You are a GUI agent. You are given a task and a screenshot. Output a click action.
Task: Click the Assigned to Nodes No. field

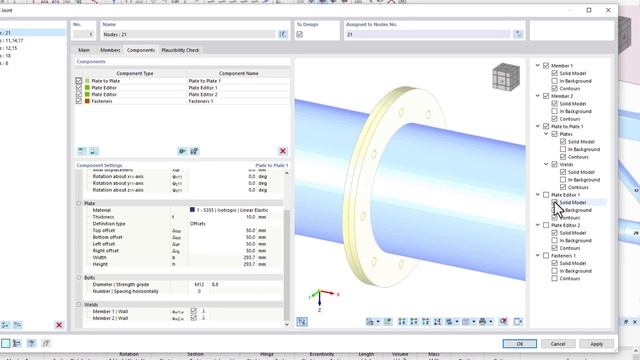(428, 35)
